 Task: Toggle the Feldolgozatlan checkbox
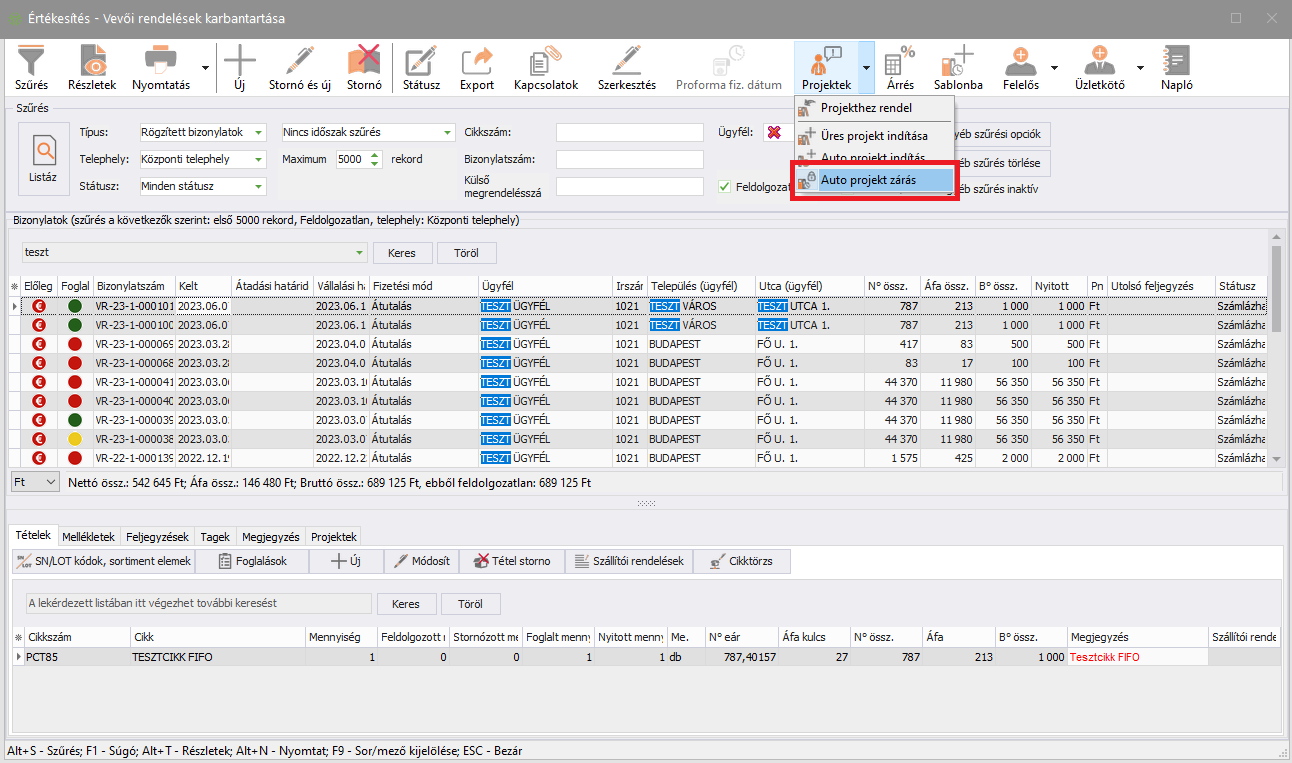coord(726,186)
